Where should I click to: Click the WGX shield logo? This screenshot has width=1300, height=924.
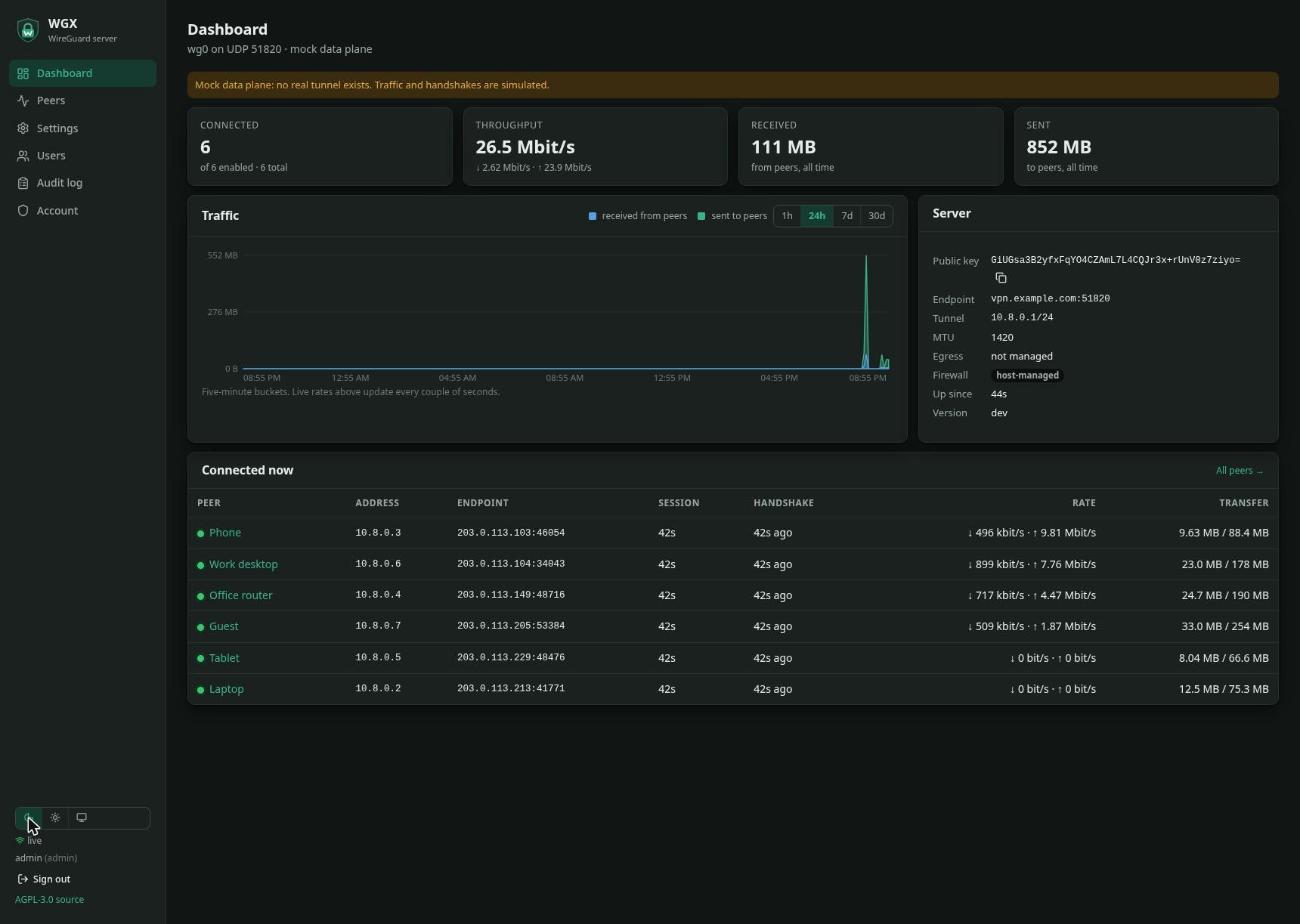click(x=28, y=30)
